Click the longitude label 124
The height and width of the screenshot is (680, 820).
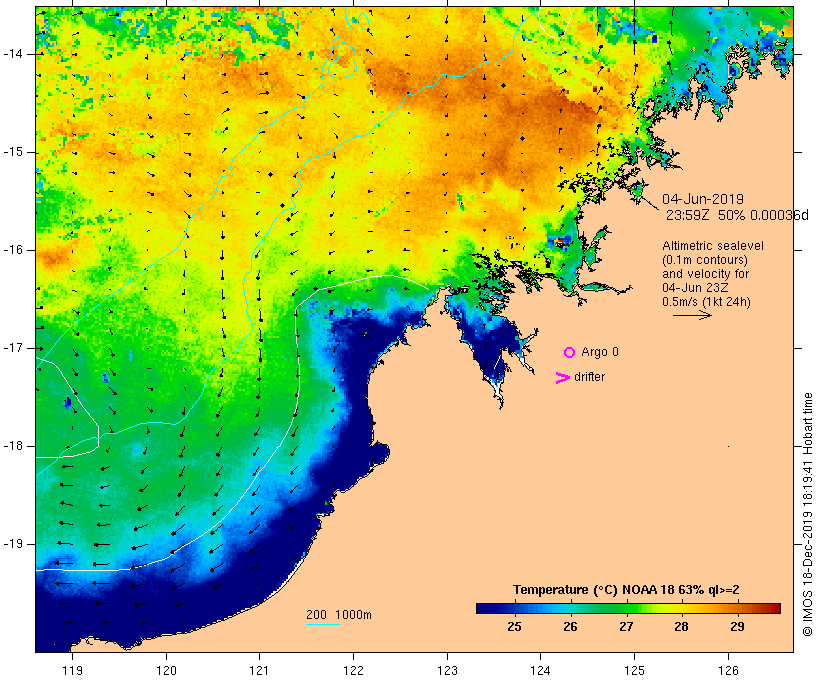(x=541, y=670)
